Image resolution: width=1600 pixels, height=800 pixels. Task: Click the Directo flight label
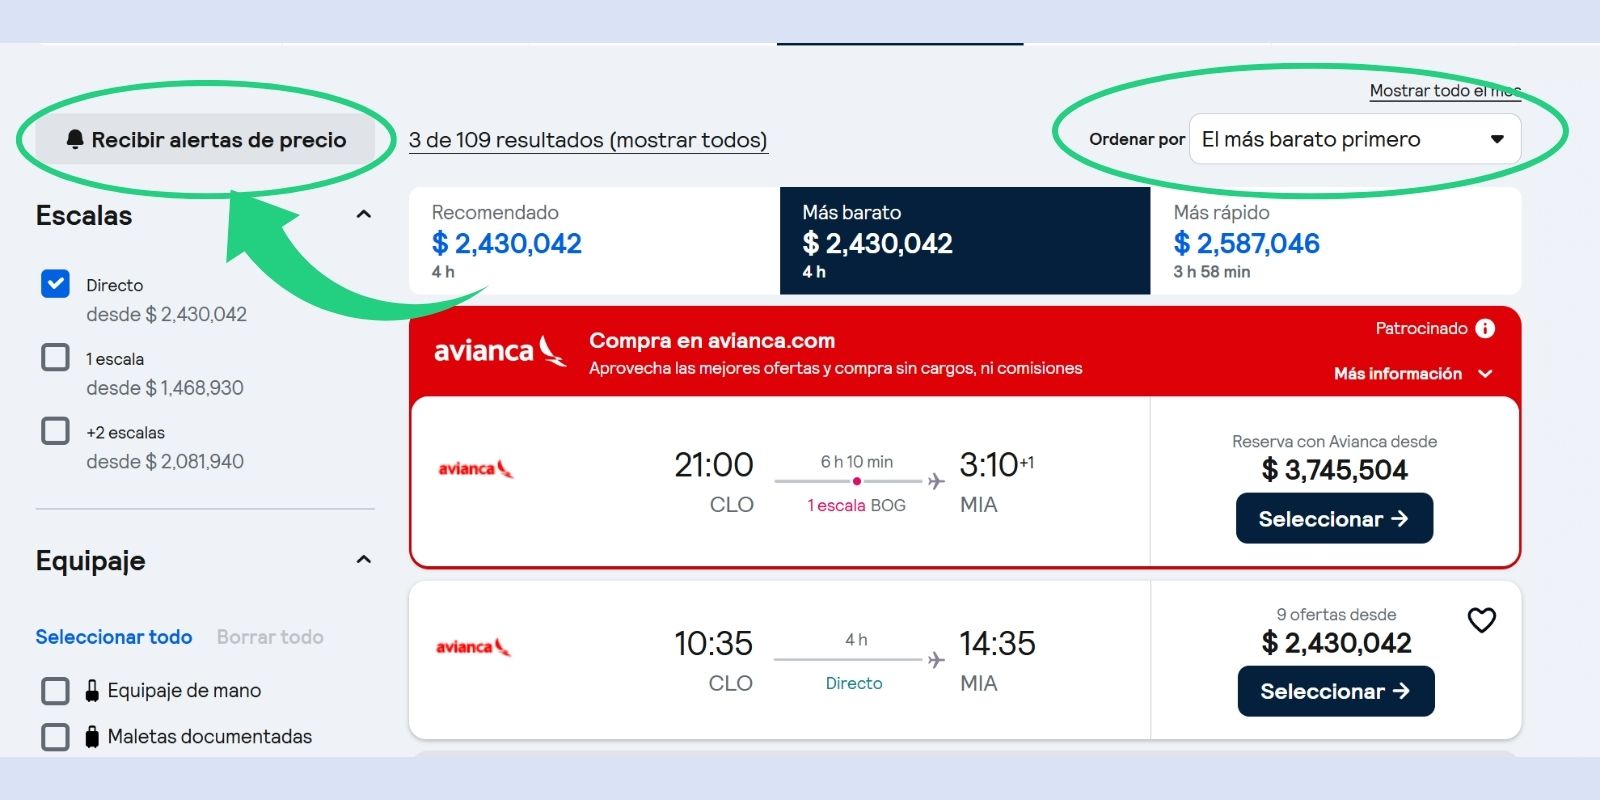(854, 683)
